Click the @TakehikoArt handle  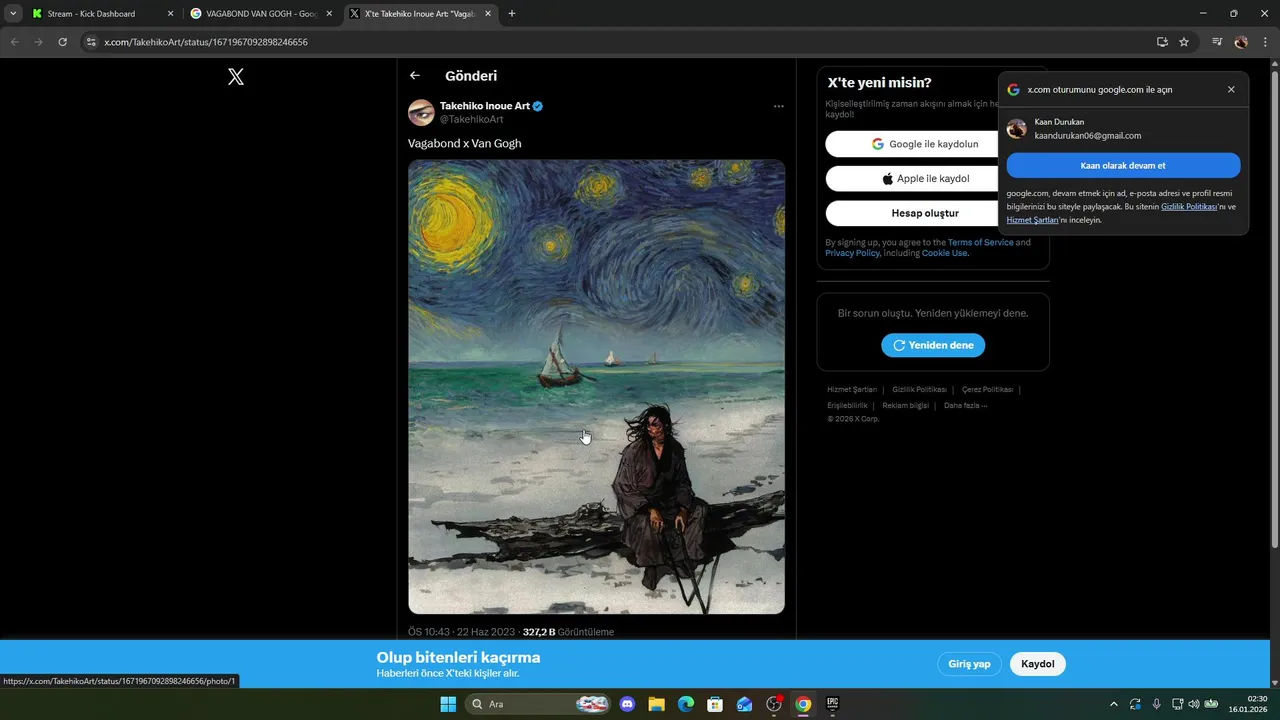pos(472,120)
